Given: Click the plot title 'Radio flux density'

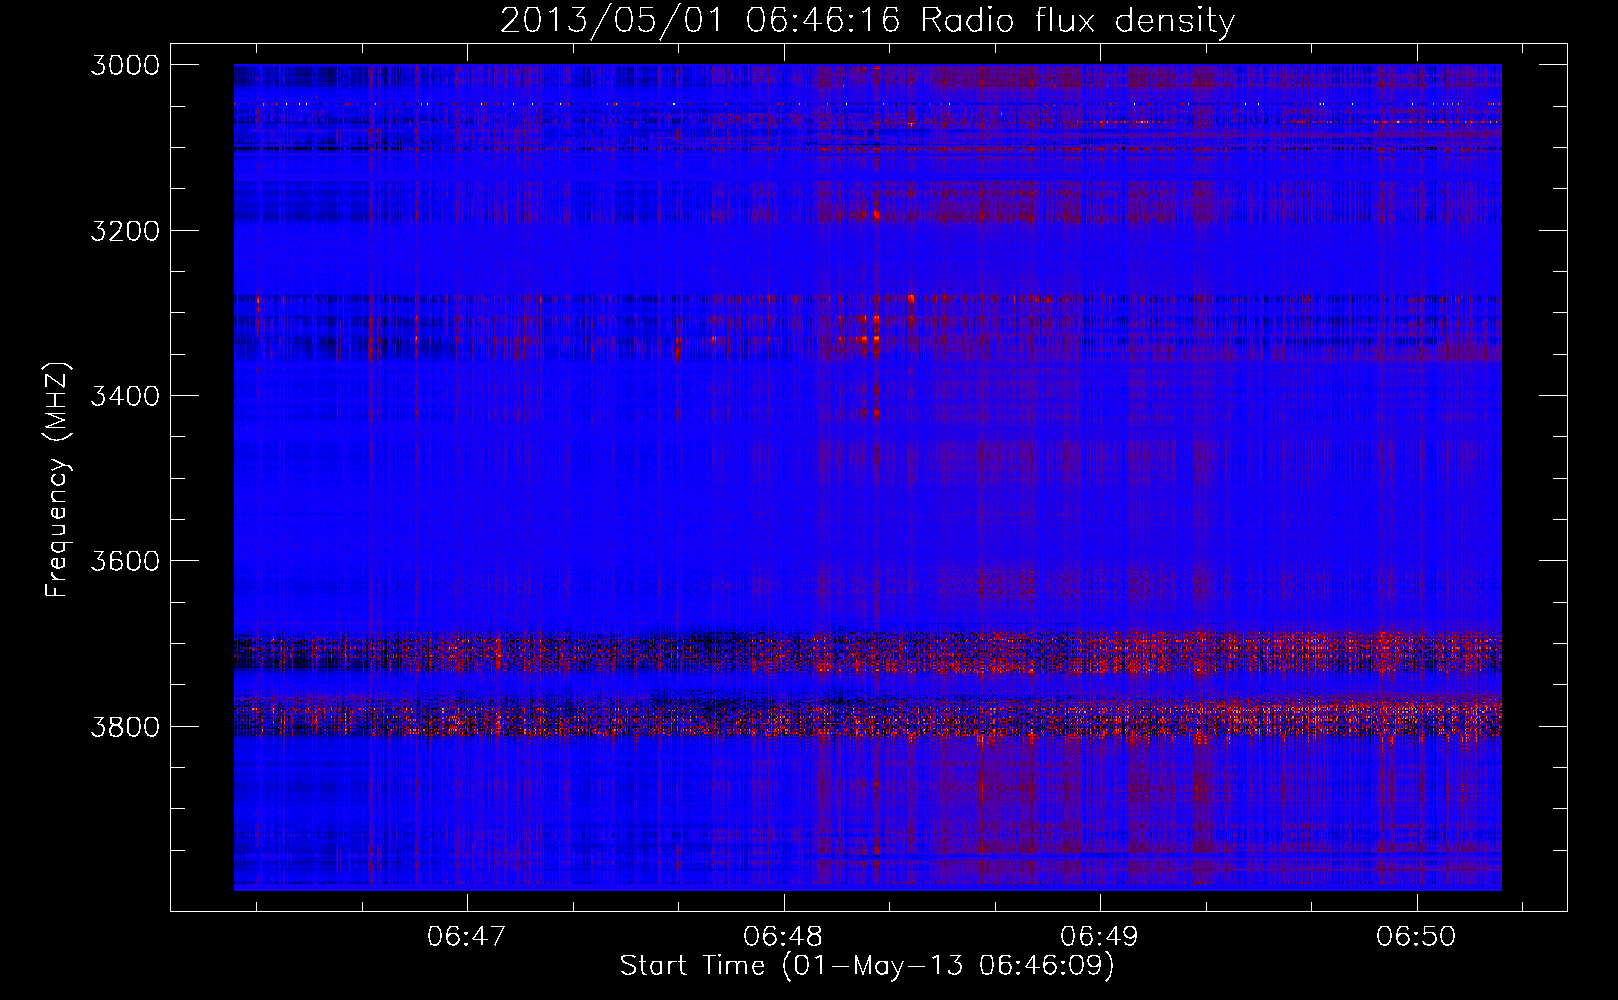Looking at the screenshot, I should tap(1078, 21).
